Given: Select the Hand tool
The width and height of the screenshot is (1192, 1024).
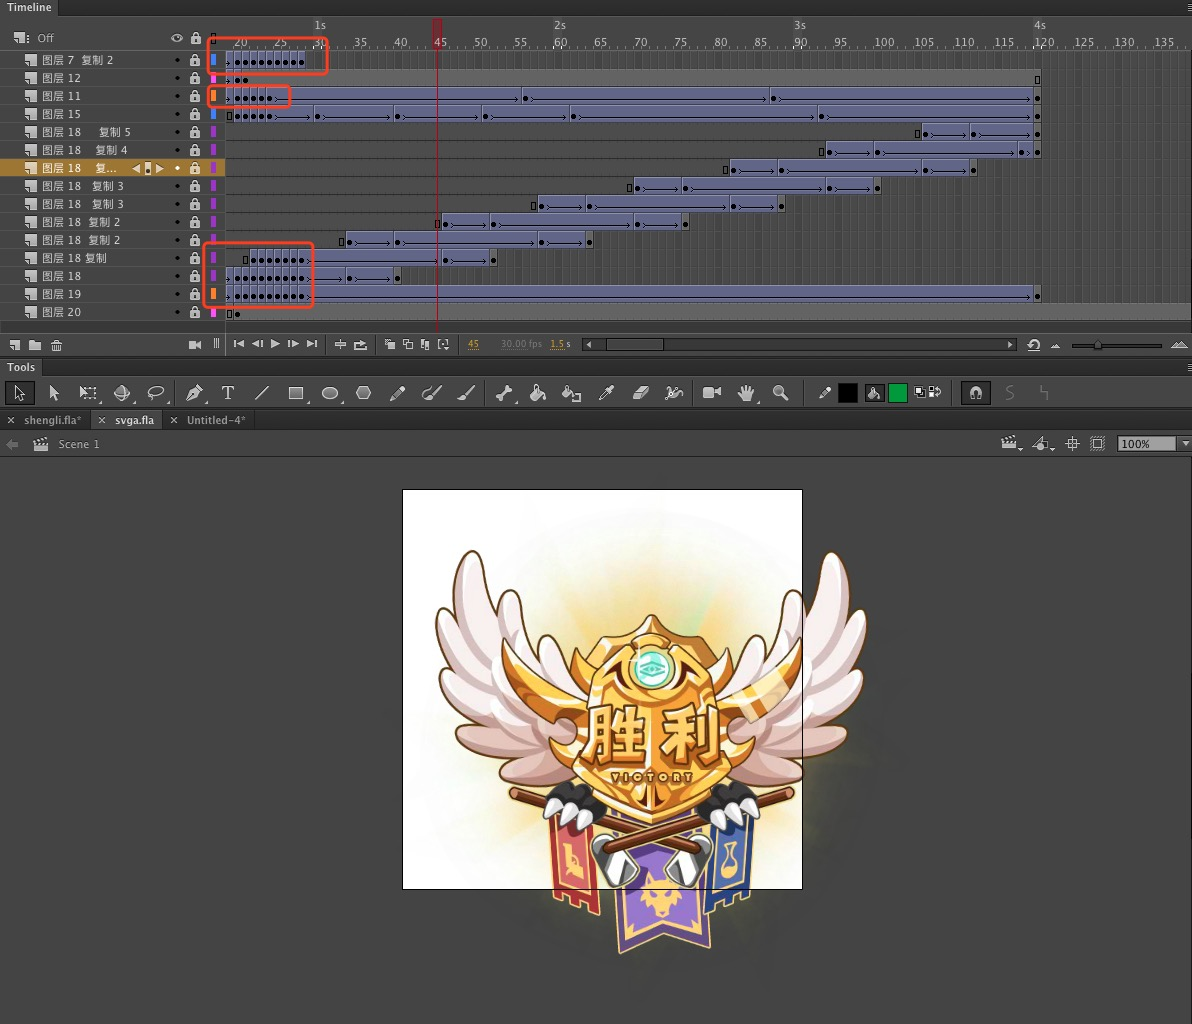Looking at the screenshot, I should click(747, 393).
